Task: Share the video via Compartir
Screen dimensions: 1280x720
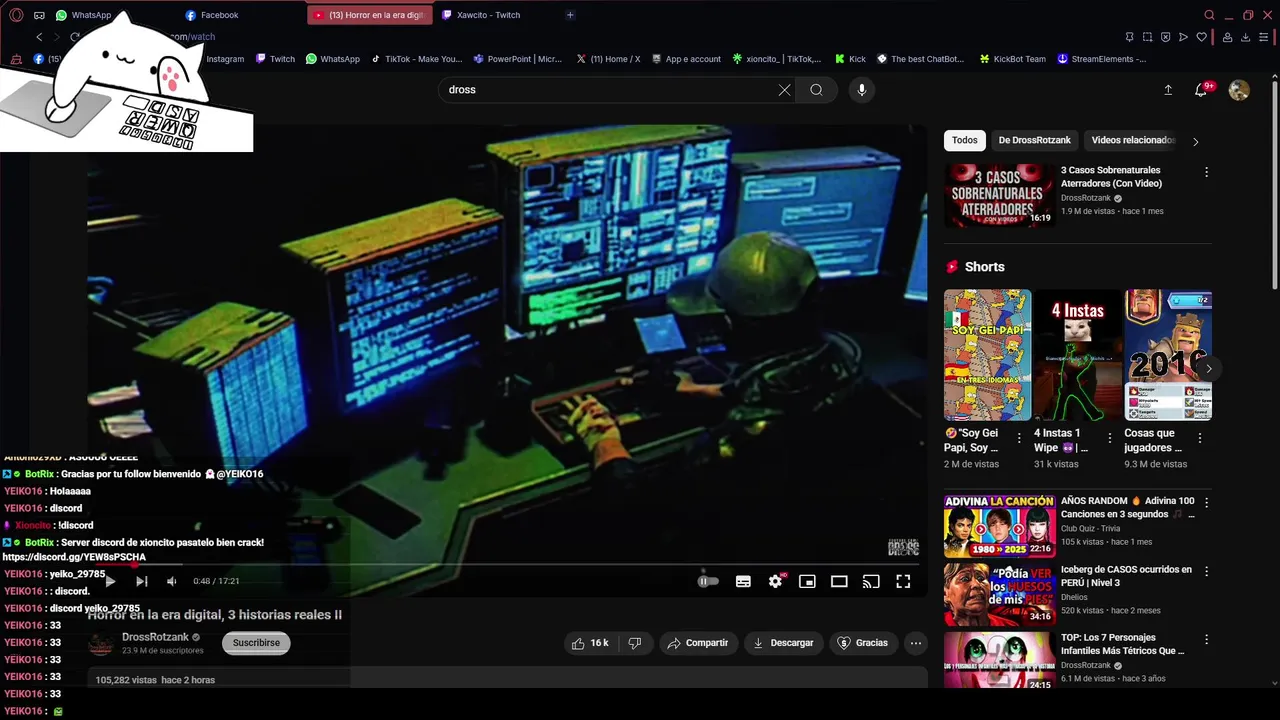Action: tap(698, 643)
